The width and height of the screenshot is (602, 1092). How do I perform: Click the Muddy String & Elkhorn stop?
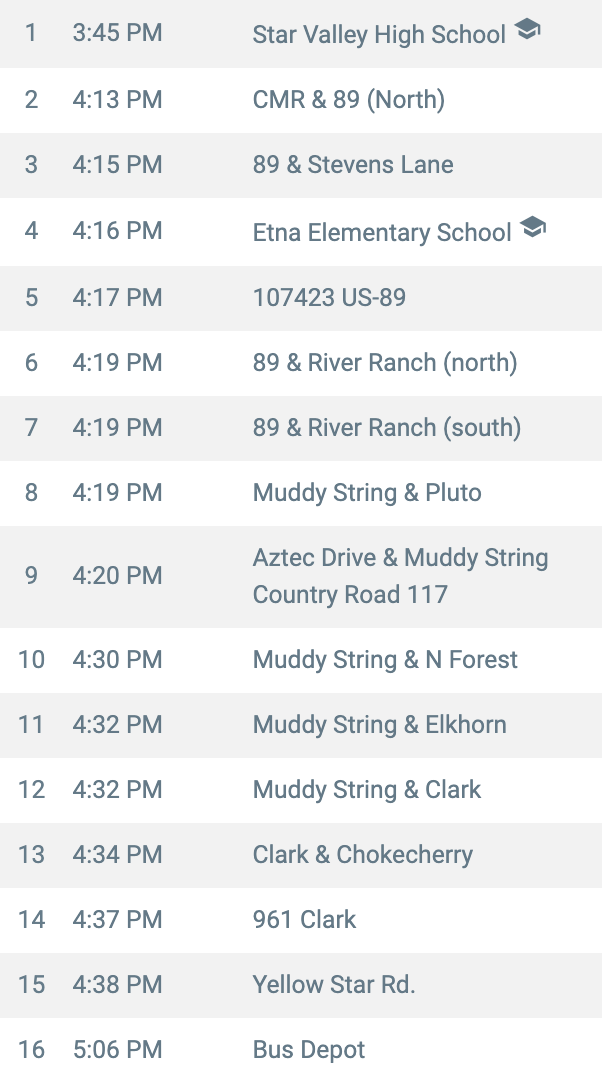tap(379, 725)
